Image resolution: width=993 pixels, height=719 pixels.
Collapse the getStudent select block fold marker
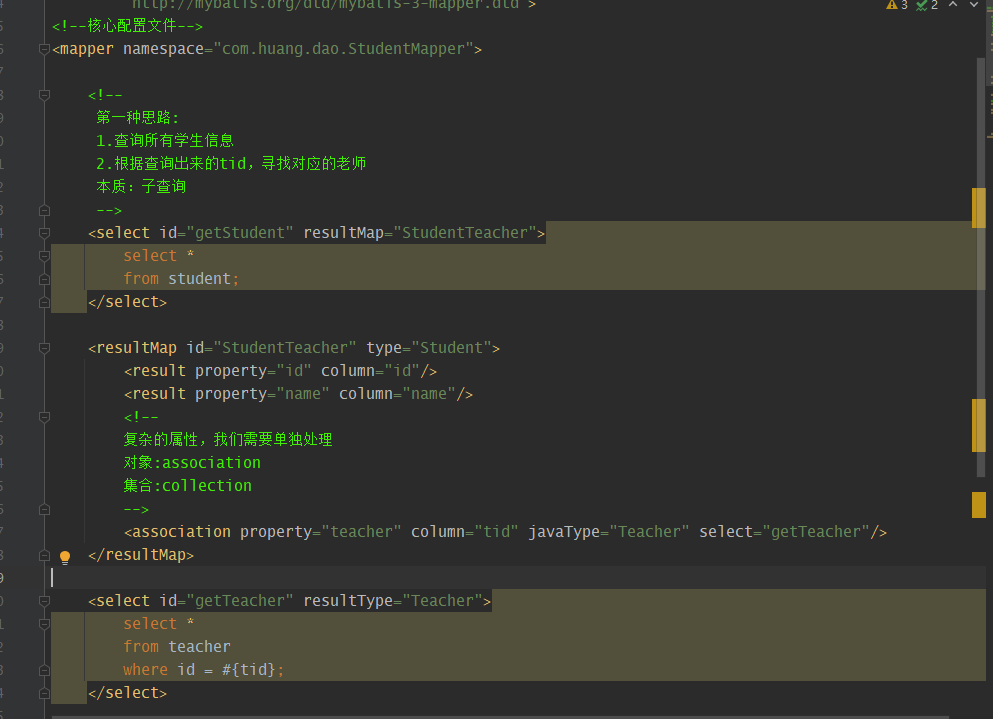pyautogui.click(x=44, y=232)
